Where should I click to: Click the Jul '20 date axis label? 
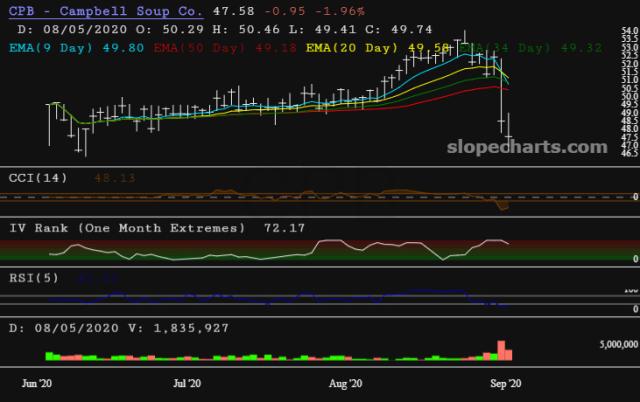coord(188,383)
